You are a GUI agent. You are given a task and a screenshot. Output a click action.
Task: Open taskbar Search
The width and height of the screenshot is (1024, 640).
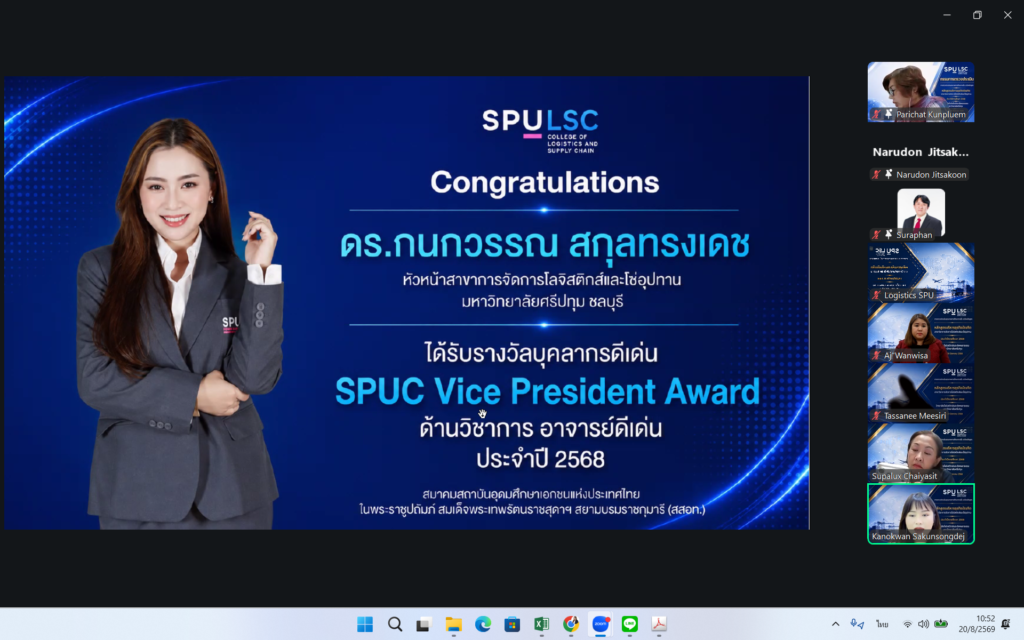coord(394,624)
